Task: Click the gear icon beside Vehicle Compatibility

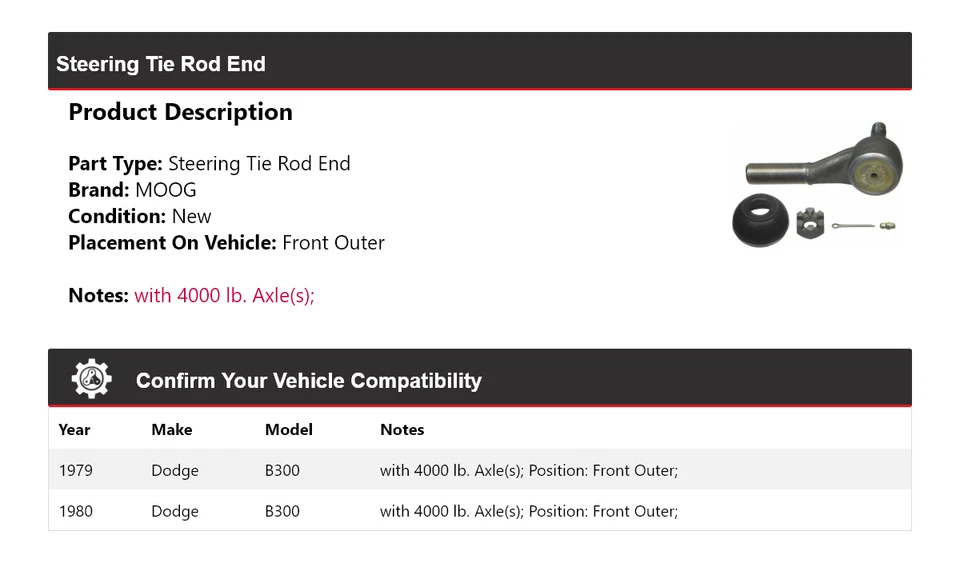Action: pyautogui.click(x=91, y=379)
